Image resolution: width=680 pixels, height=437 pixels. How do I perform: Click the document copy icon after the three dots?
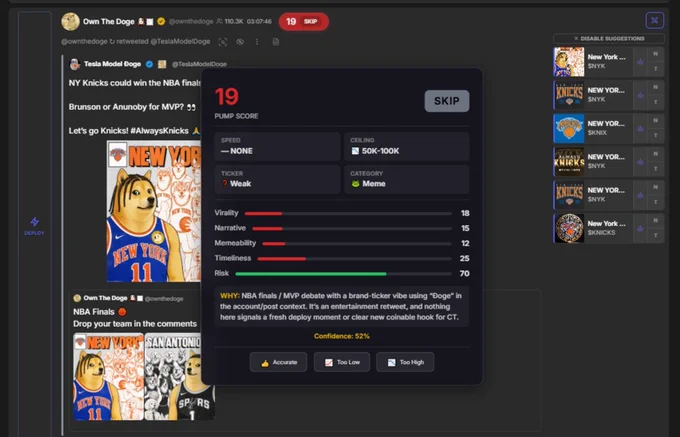click(275, 42)
